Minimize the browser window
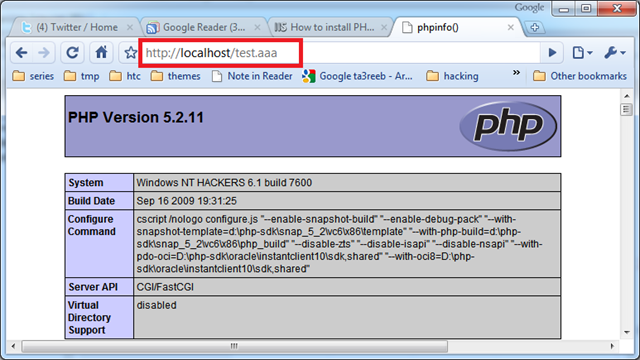Viewport: 640px width, 360px height. point(564,8)
